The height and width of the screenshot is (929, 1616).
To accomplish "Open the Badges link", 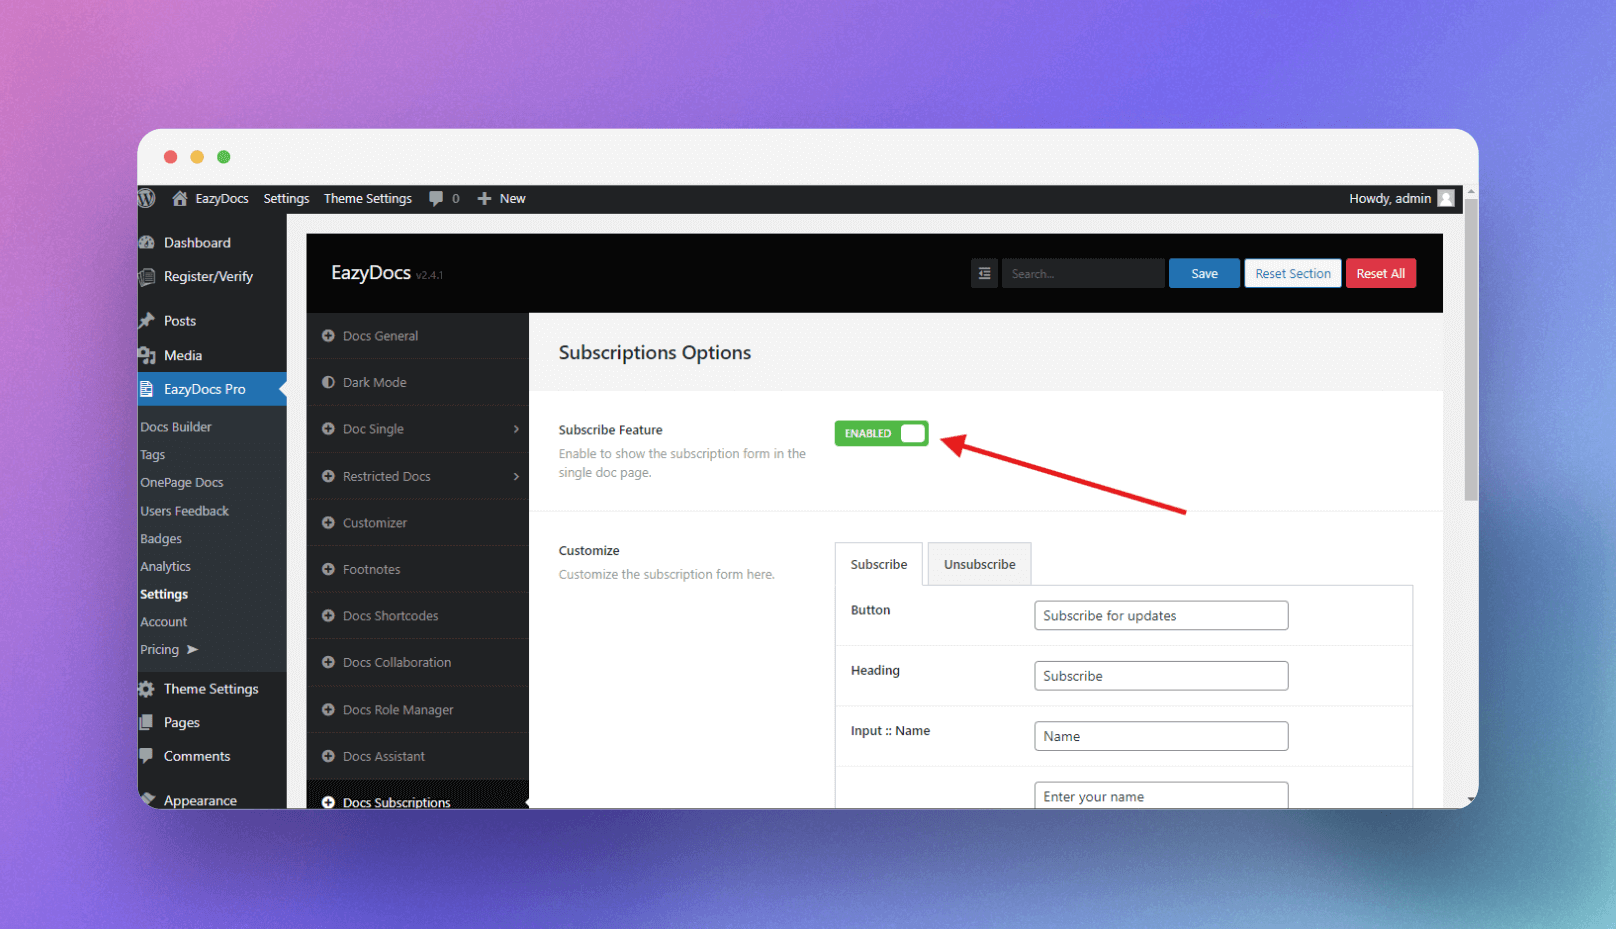I will [x=161, y=538].
